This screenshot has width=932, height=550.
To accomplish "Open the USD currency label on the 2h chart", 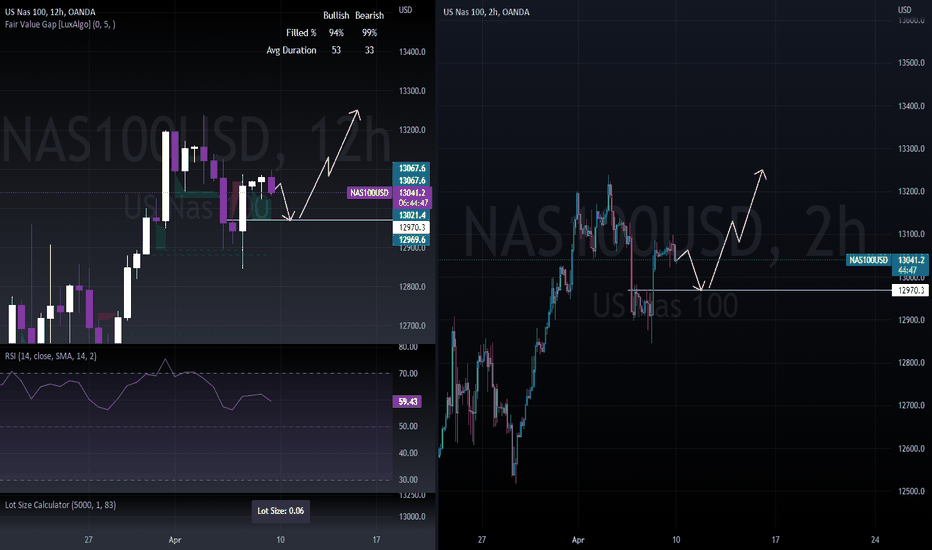I will (x=904, y=10).
